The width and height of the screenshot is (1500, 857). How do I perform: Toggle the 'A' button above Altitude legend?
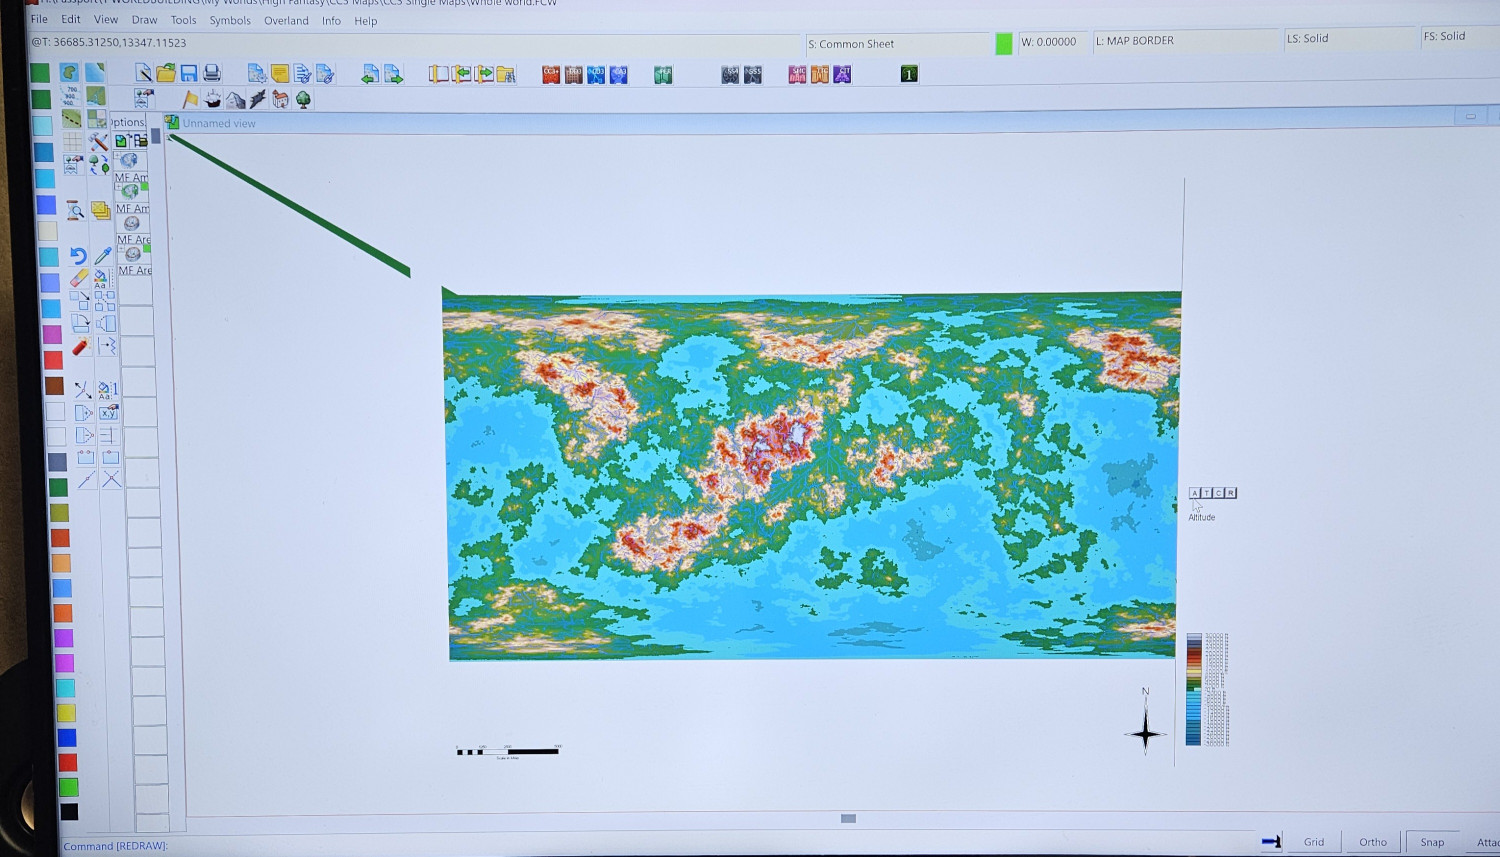tap(1194, 493)
